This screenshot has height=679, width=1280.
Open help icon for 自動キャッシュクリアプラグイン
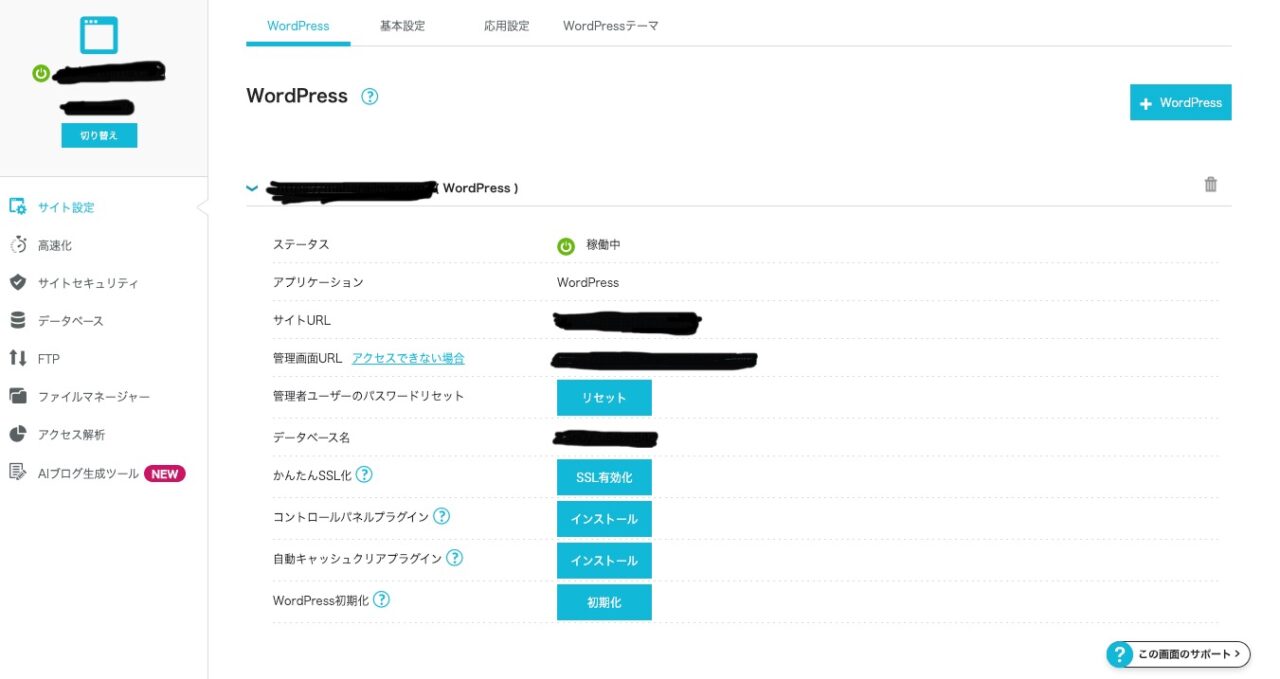pos(454,558)
